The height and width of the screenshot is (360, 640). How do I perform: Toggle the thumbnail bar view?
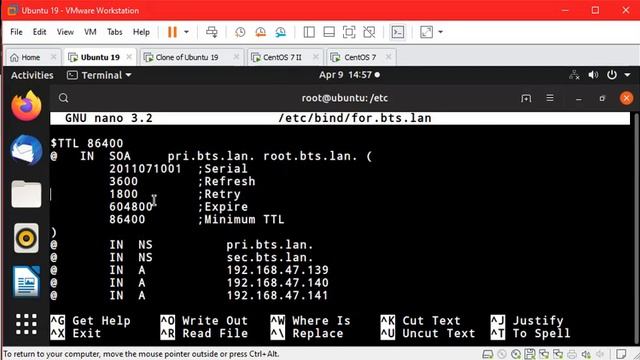pyautogui.click(x=329, y=32)
